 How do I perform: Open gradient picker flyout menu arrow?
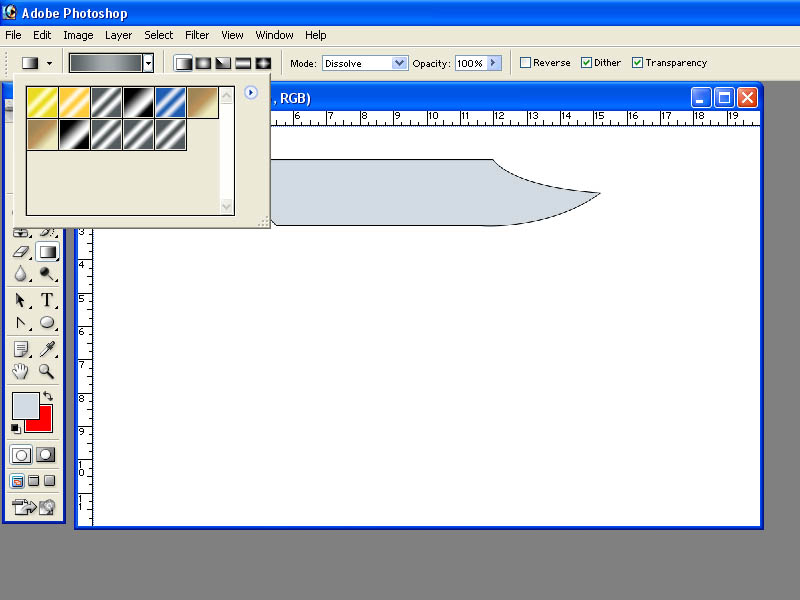[x=251, y=92]
